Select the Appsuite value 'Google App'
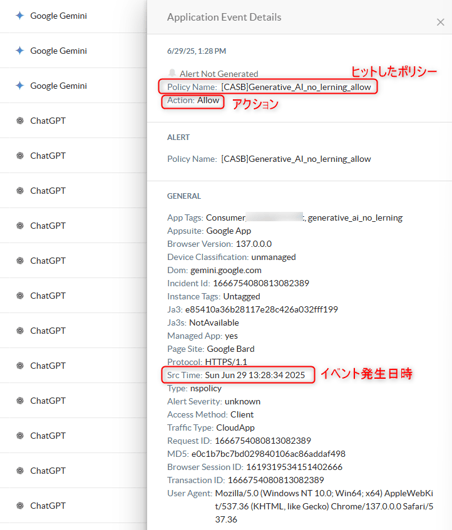Viewport: 452px width, 530px height. point(229,231)
